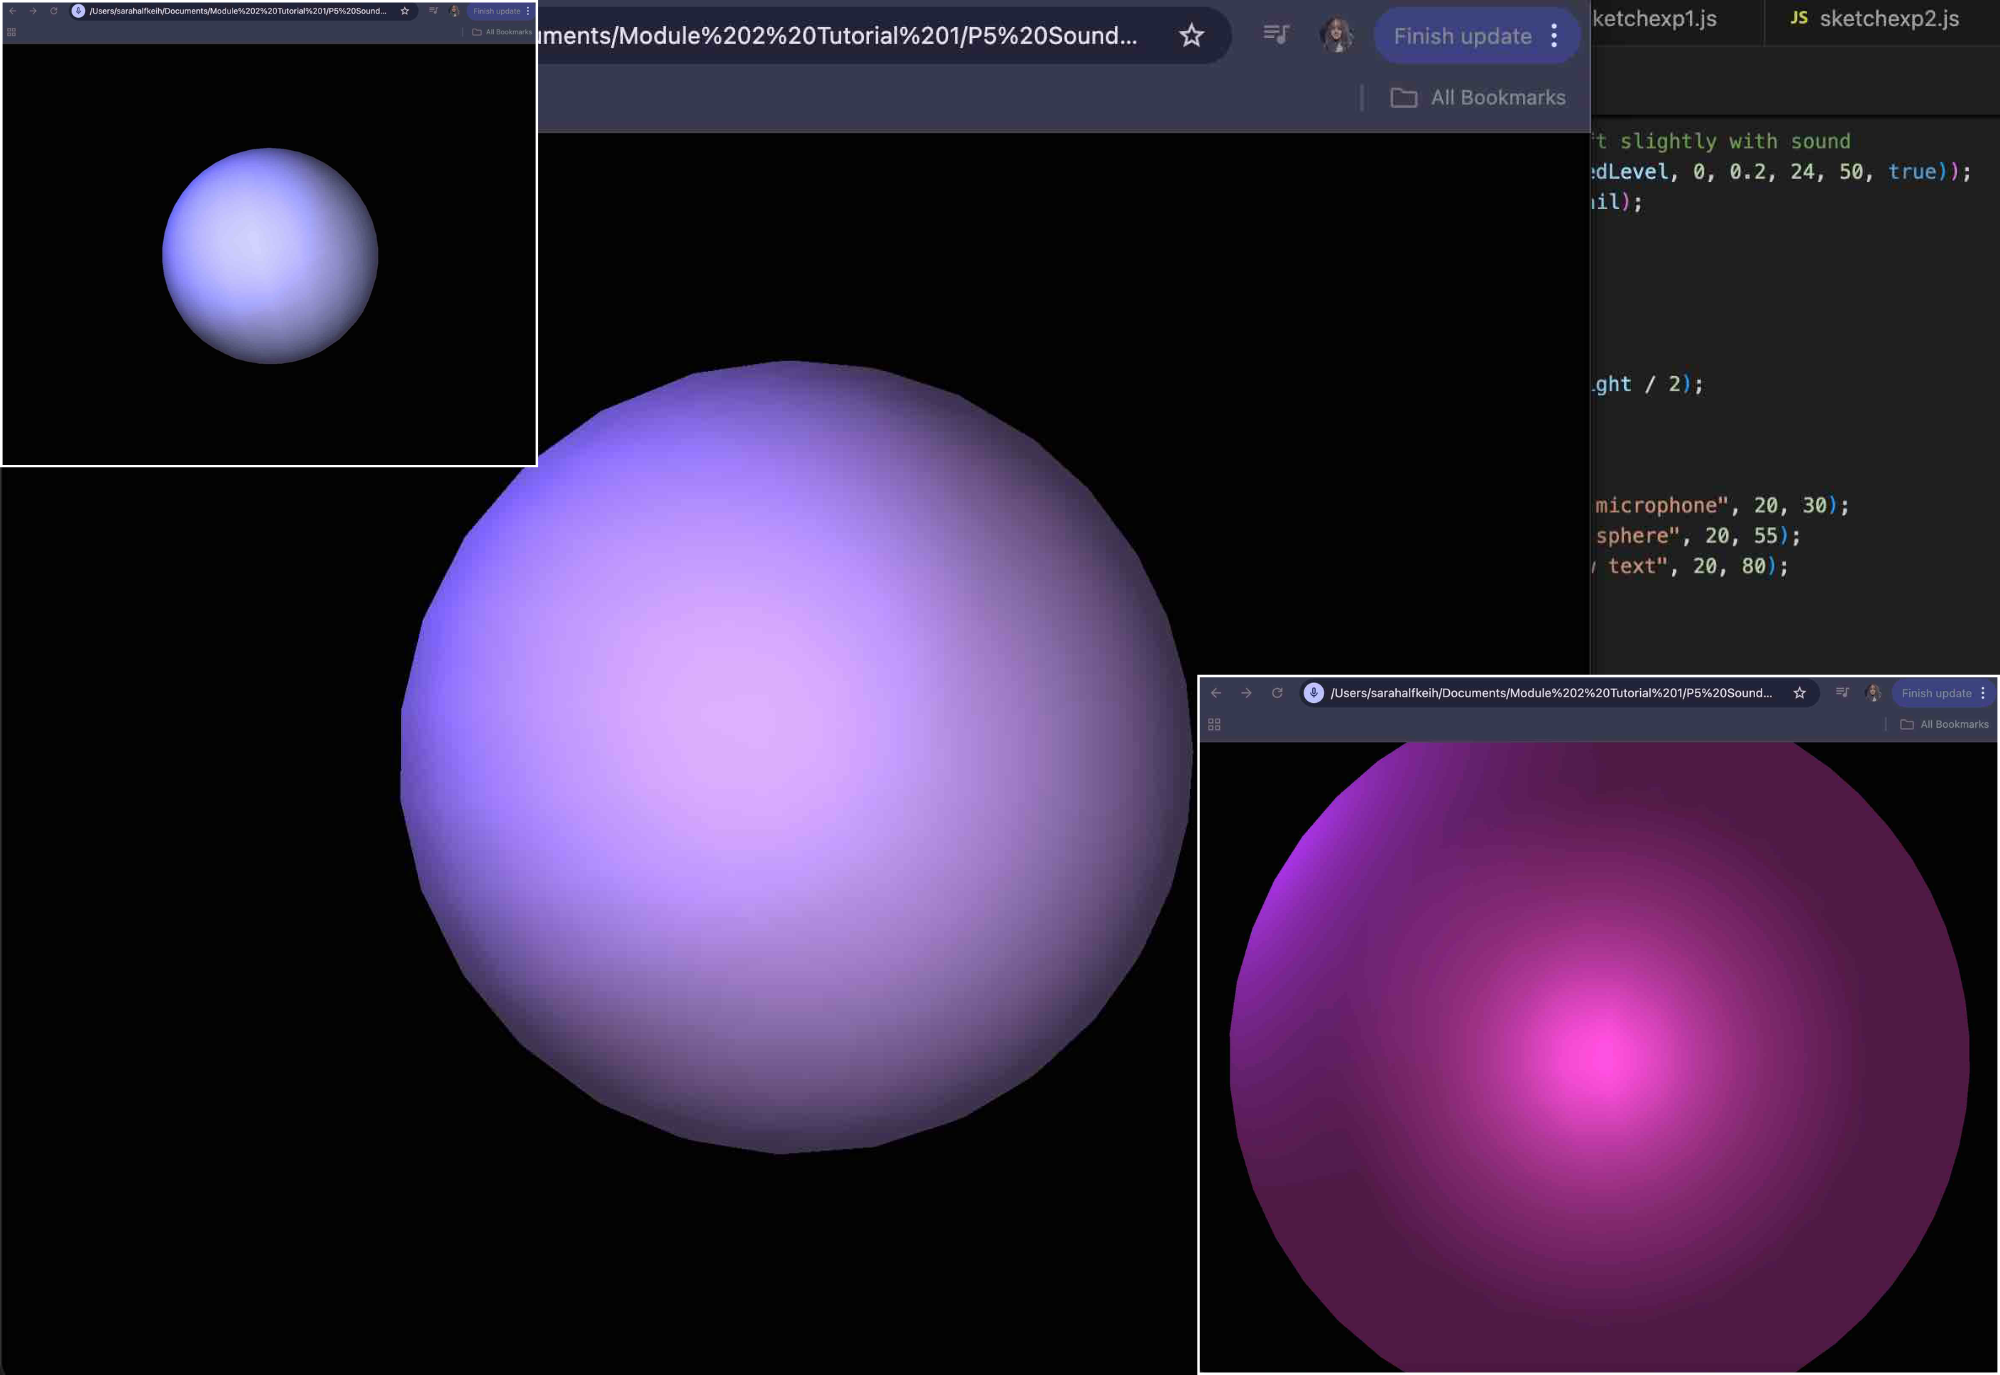Open tab groups grid icon in pink-sphere browser
This screenshot has height=1375, width=2000.
1214,724
